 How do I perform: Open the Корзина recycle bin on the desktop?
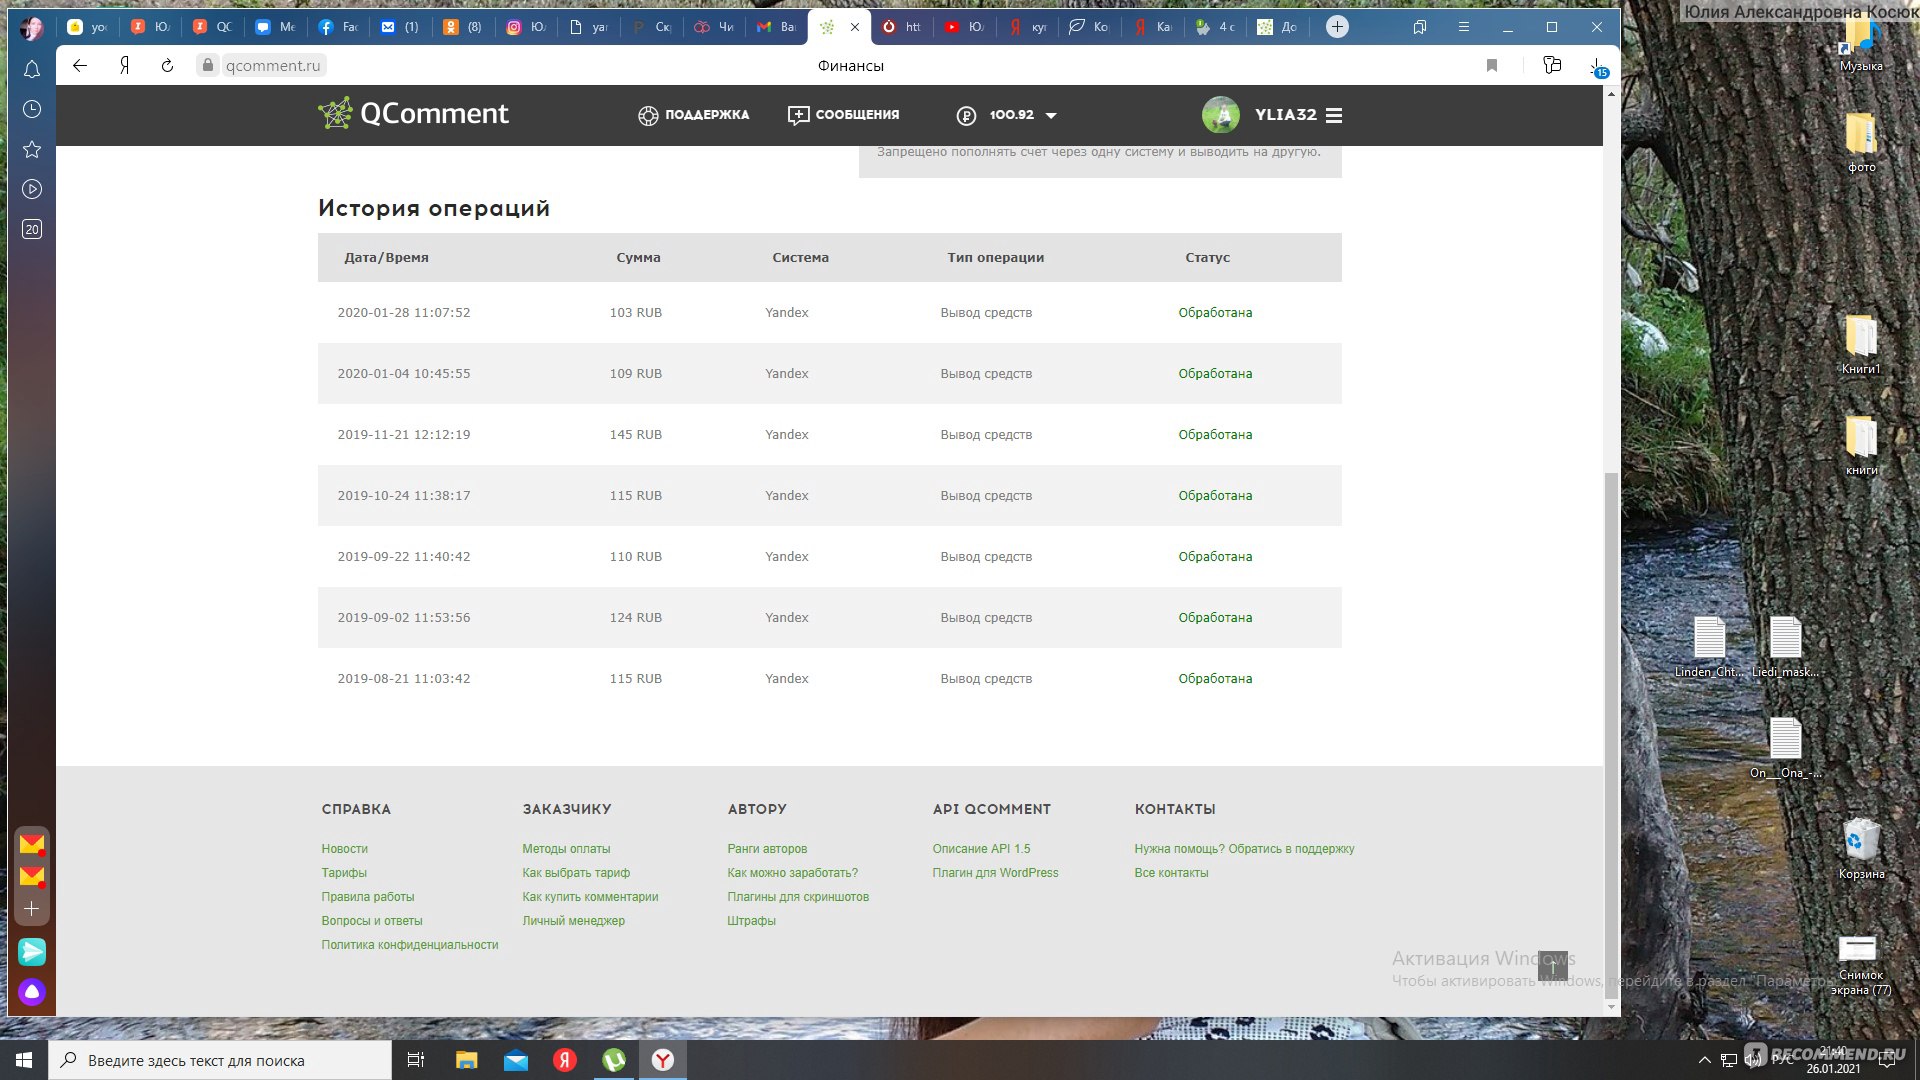pyautogui.click(x=1860, y=848)
